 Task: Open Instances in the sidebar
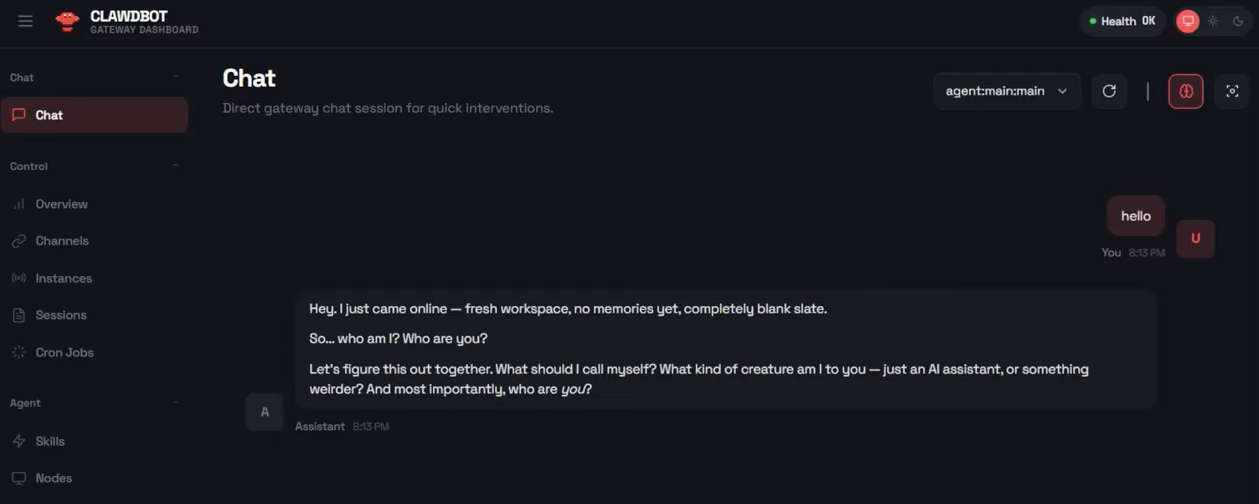63,278
